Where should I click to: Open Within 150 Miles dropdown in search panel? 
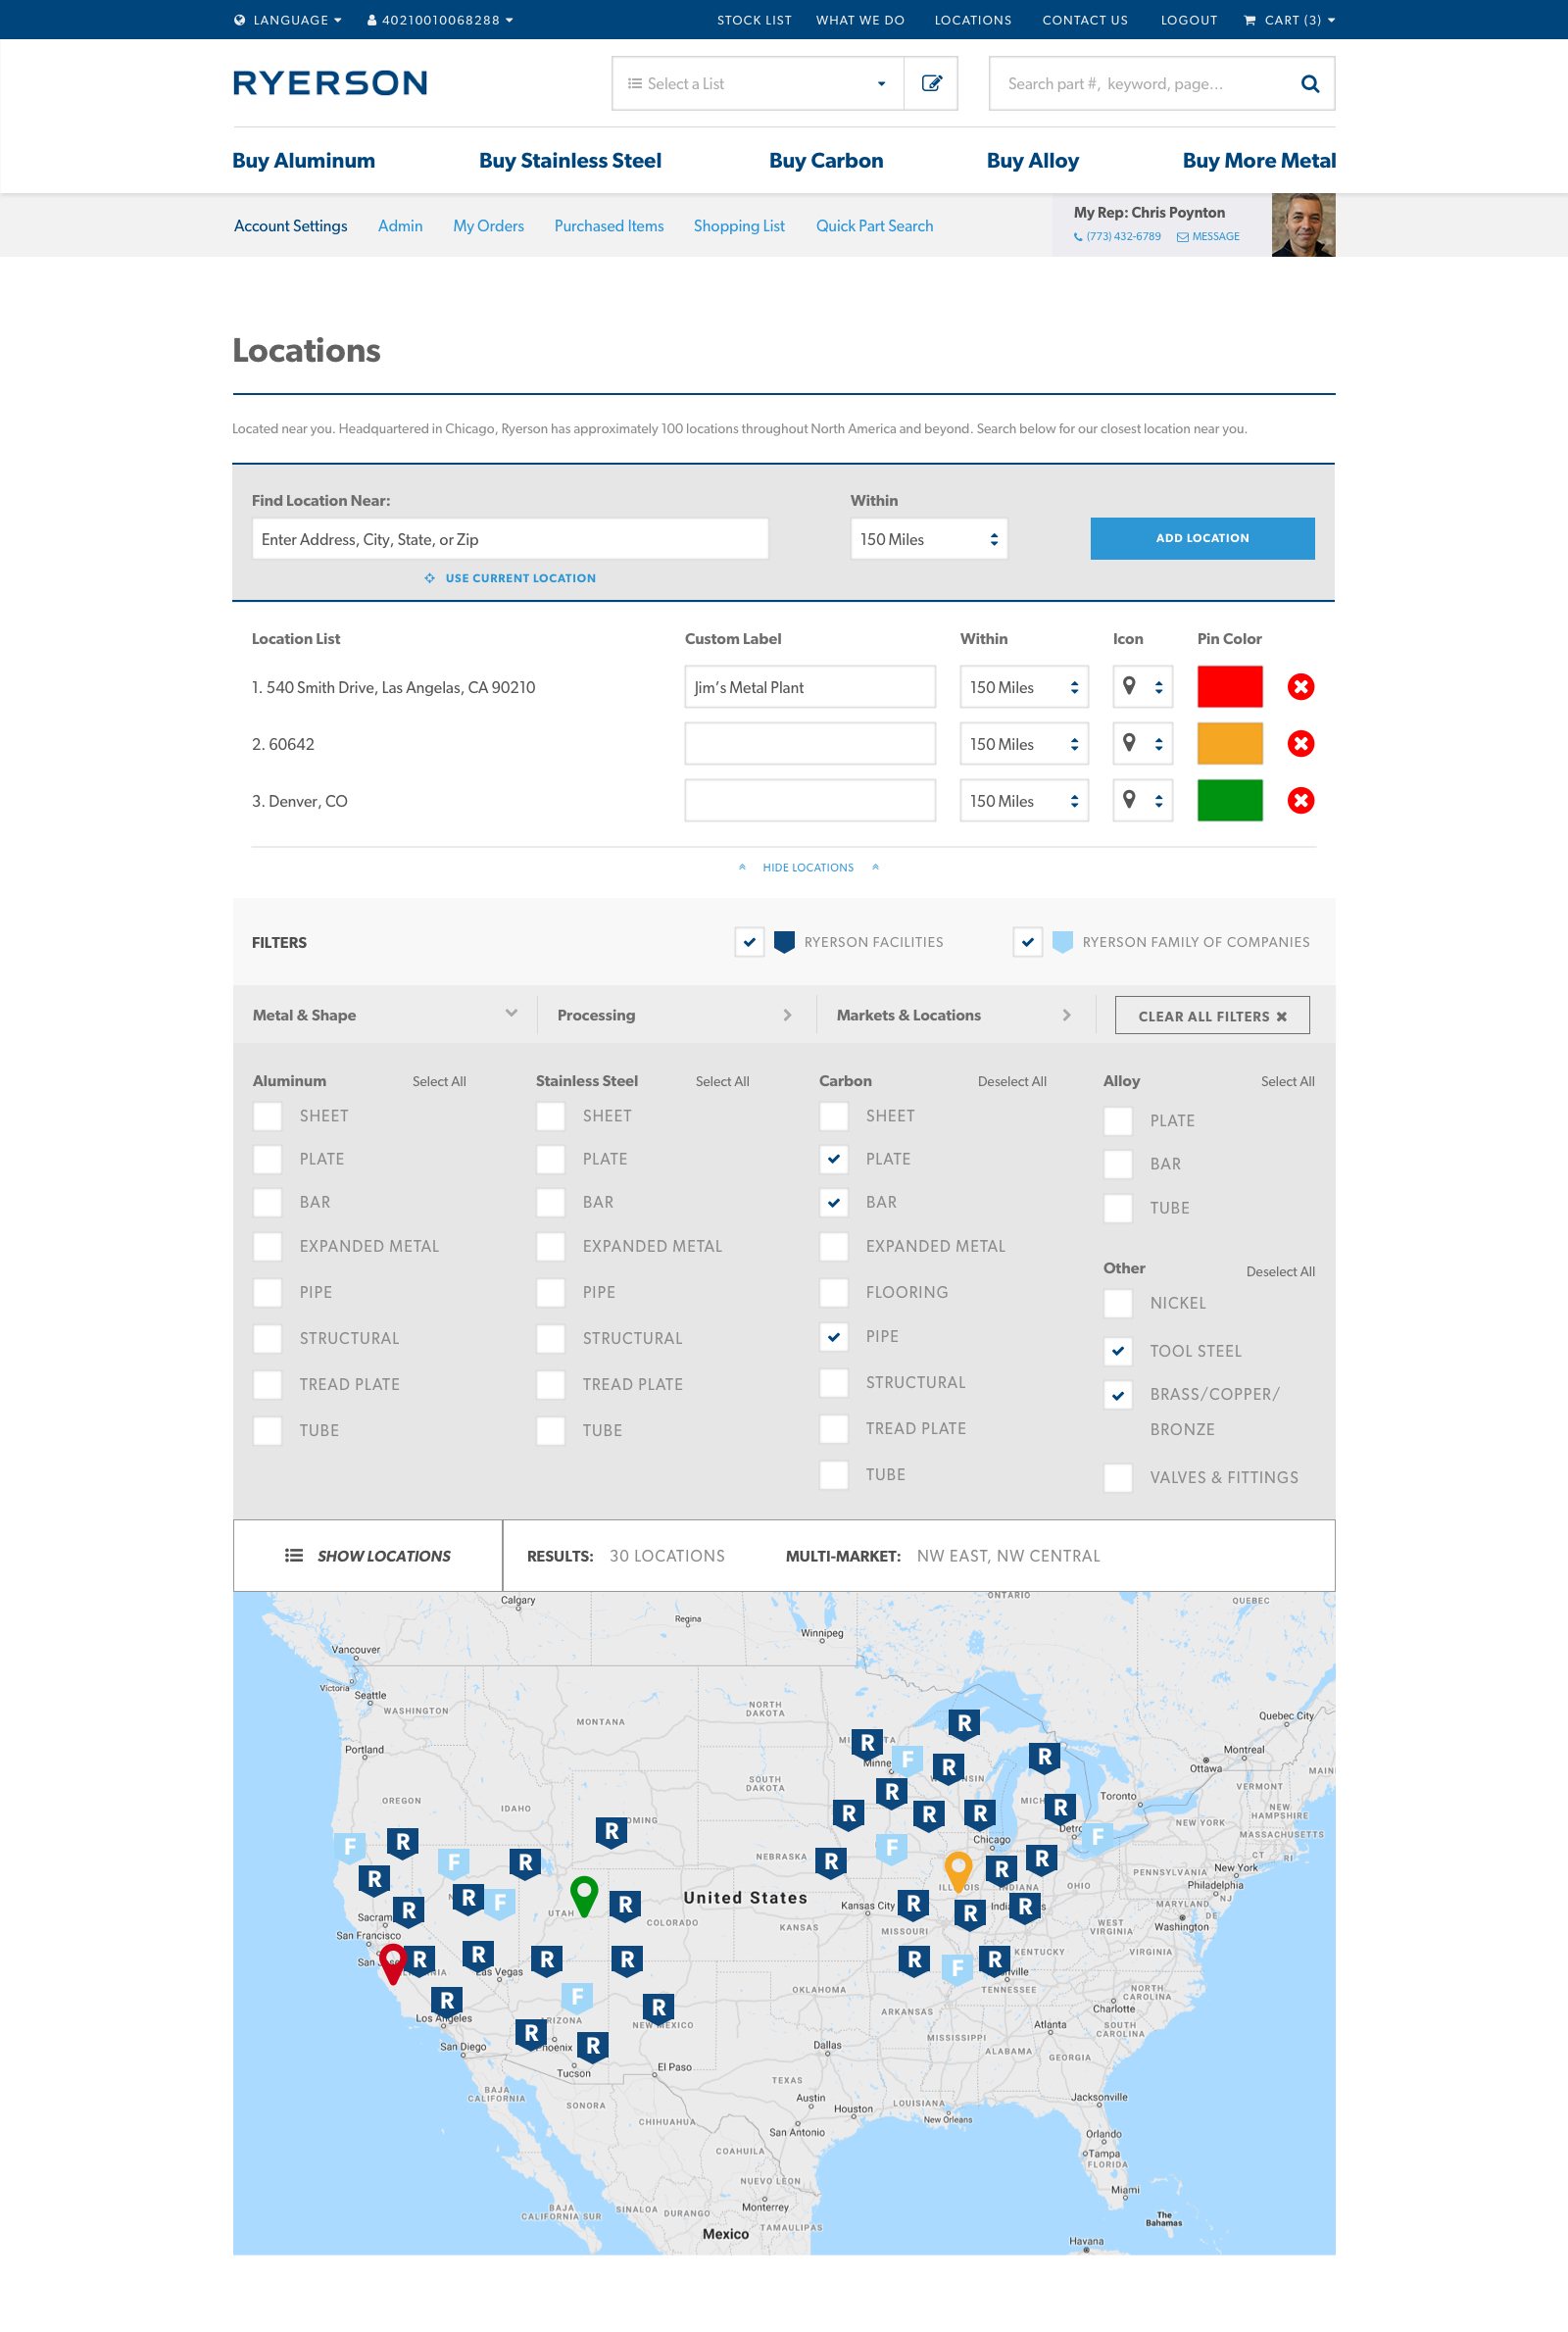[928, 539]
